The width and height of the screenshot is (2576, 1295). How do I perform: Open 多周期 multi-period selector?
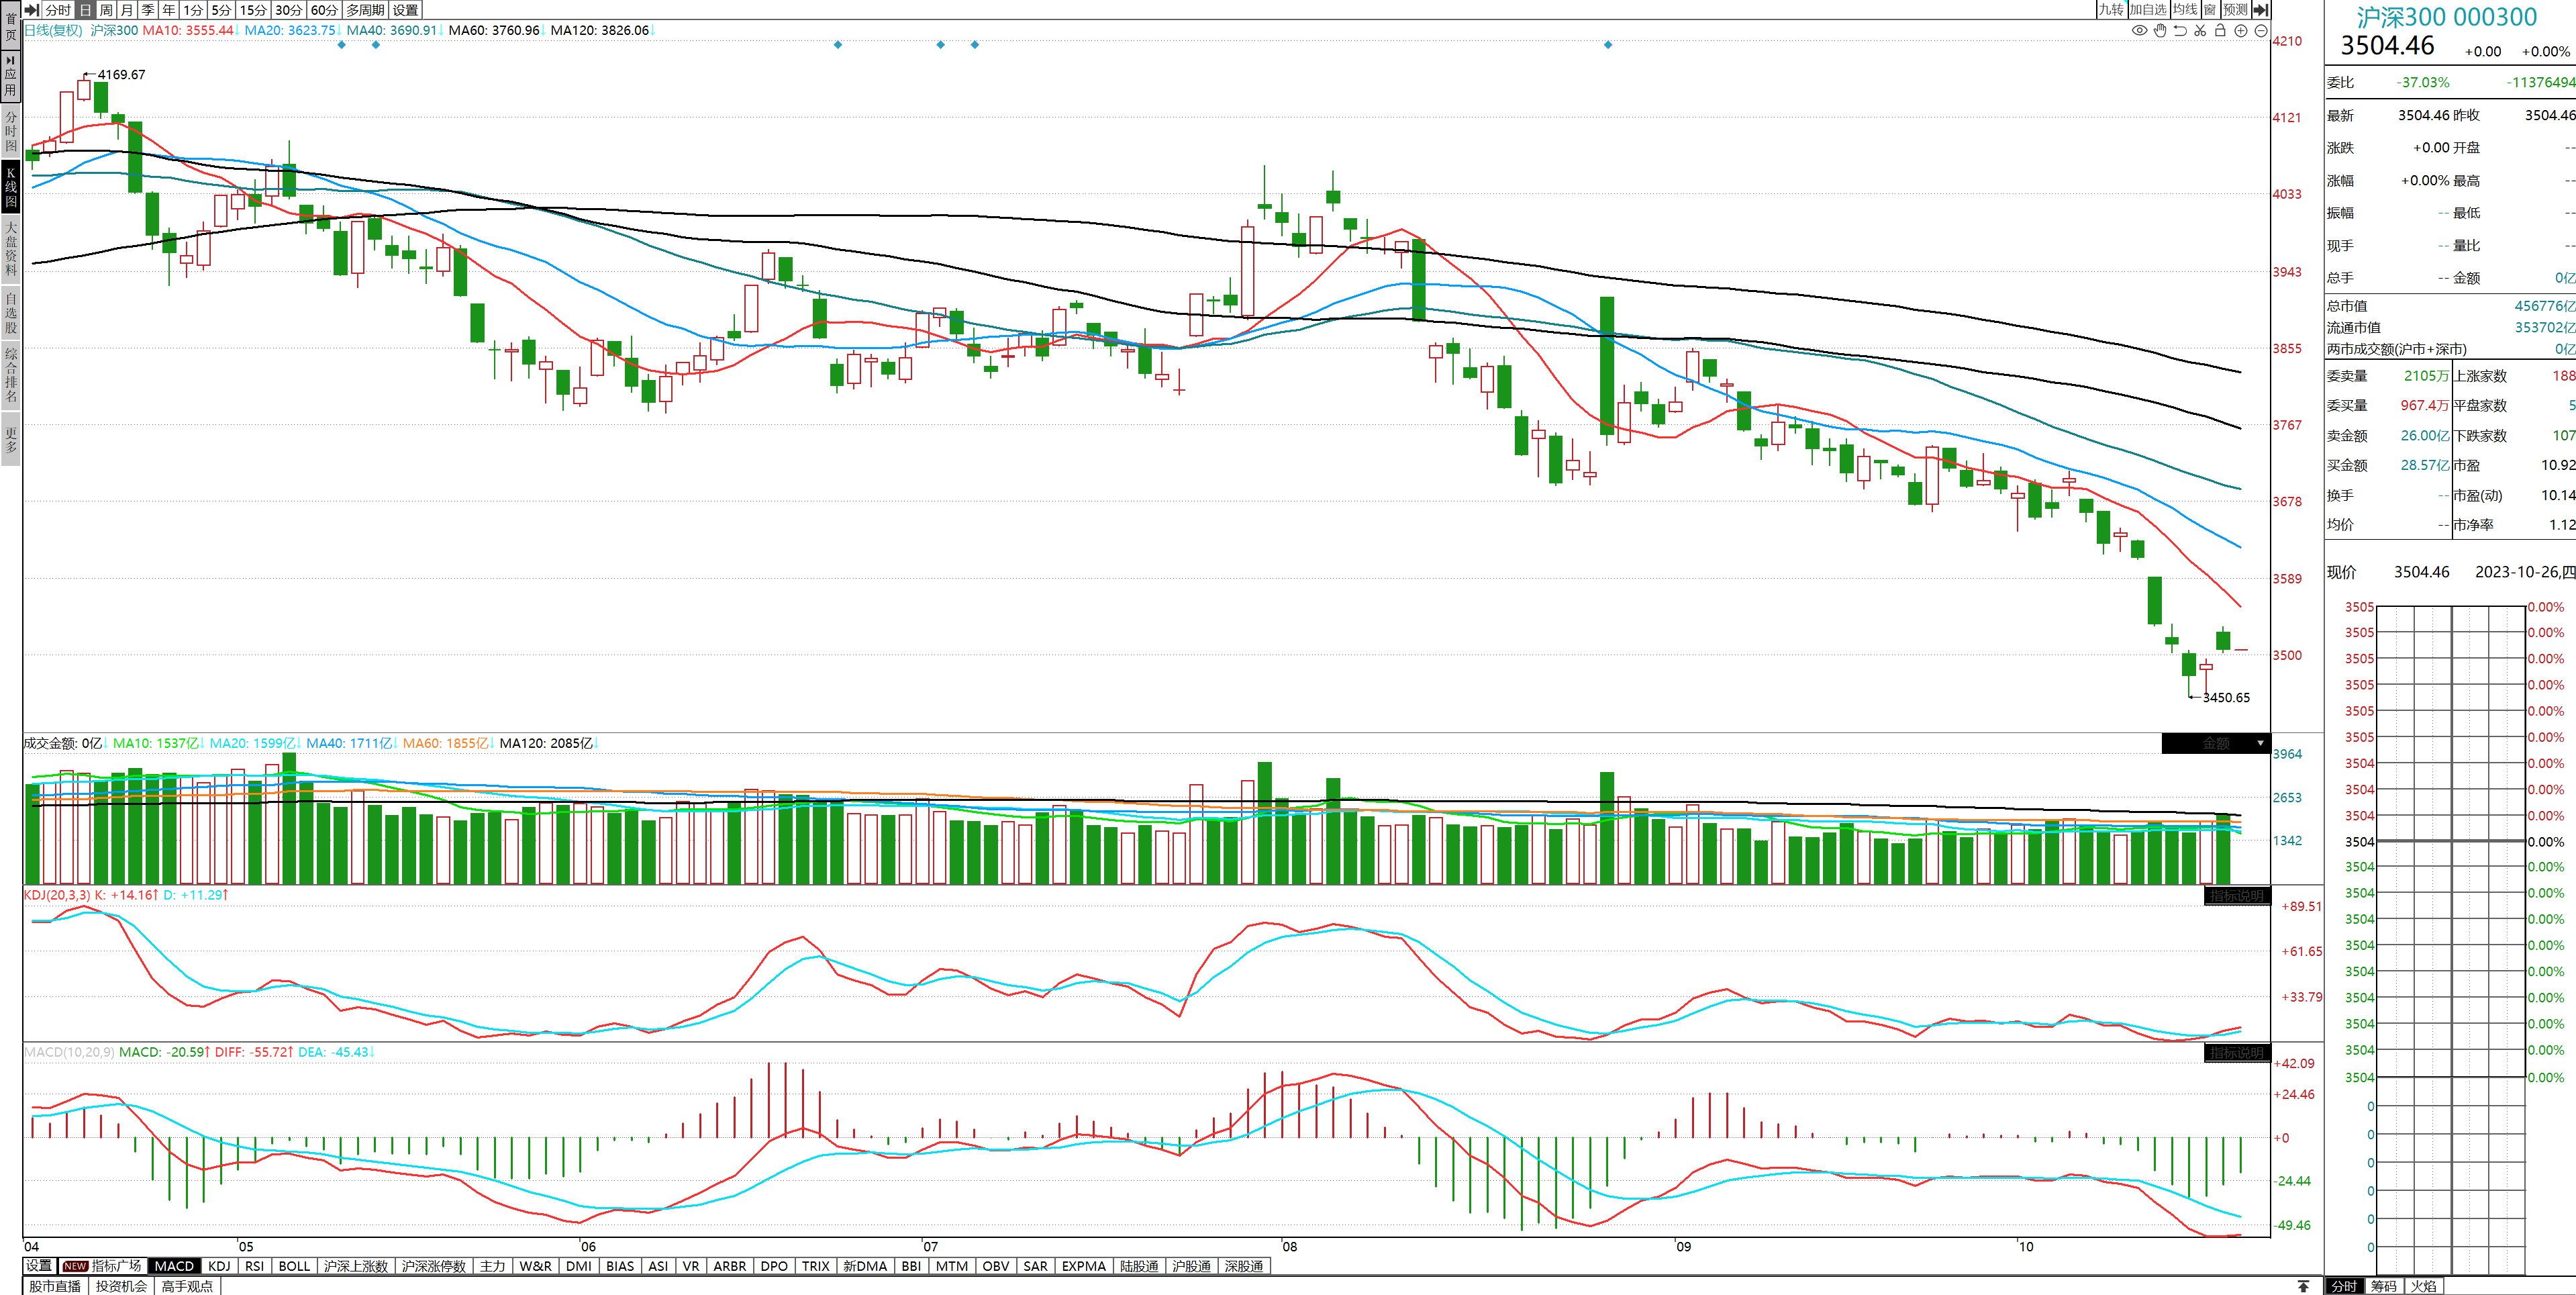pos(365,9)
